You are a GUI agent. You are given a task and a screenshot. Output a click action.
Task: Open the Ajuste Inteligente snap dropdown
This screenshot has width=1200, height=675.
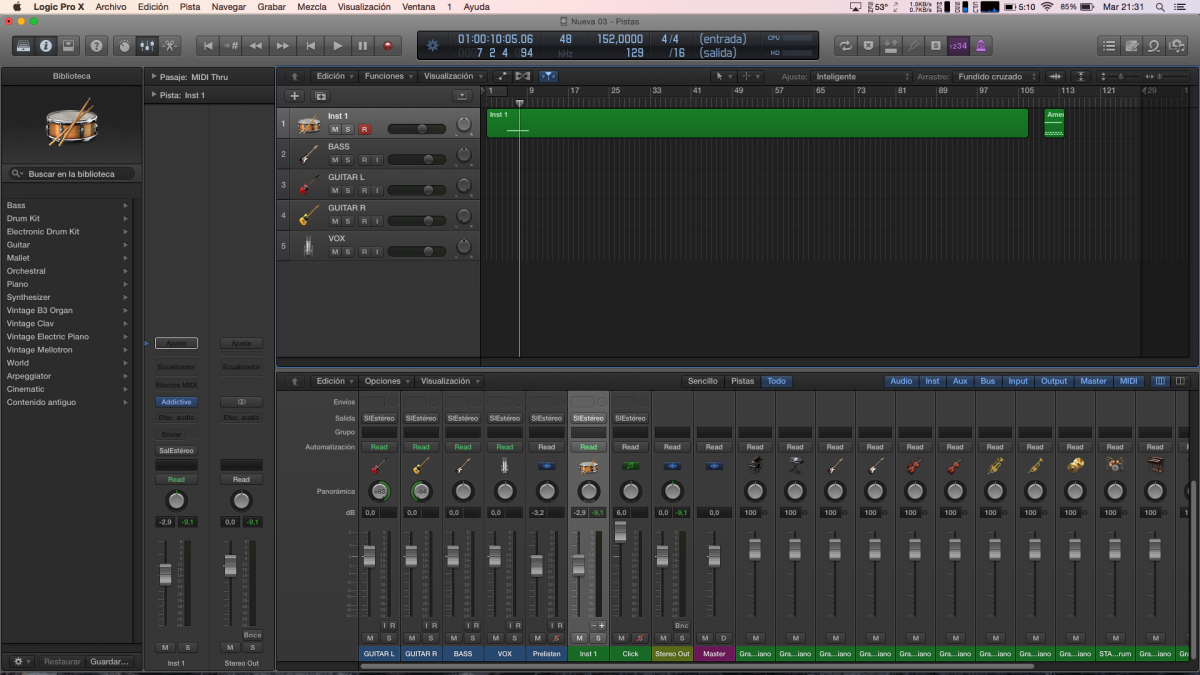click(x=860, y=76)
